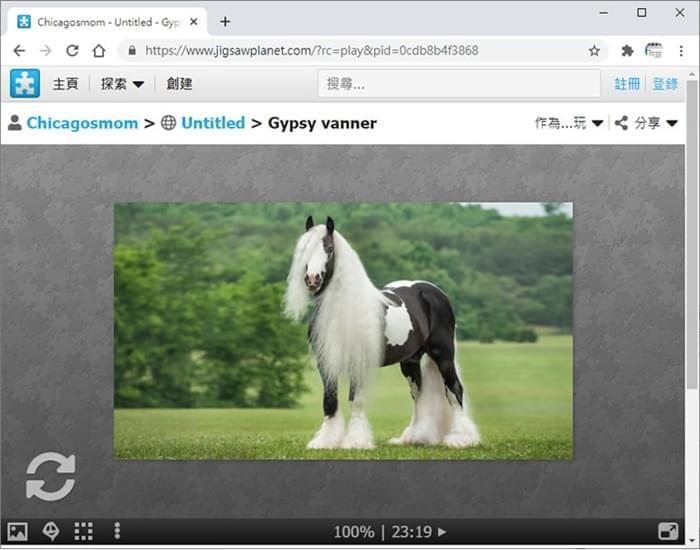This screenshot has height=550, width=700.
Task: Click the 100% progress text
Action: [354, 532]
